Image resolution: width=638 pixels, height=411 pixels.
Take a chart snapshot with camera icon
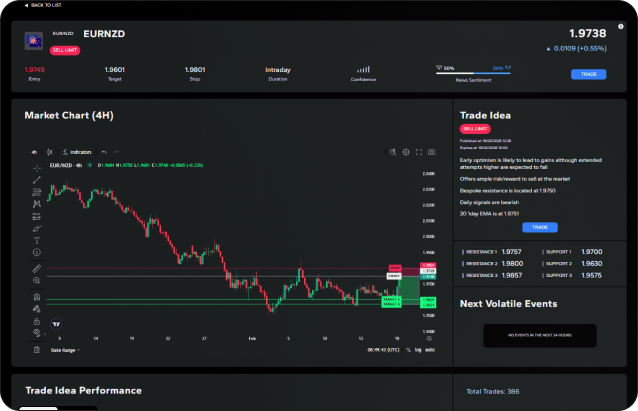pyautogui.click(x=433, y=152)
